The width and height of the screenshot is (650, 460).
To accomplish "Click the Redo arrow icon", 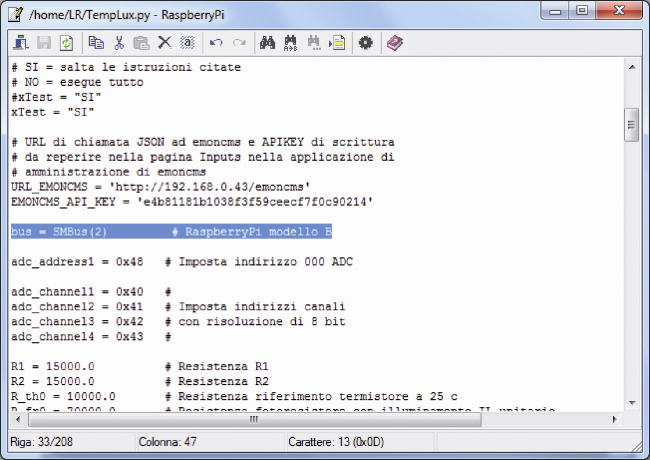I will tap(238, 43).
